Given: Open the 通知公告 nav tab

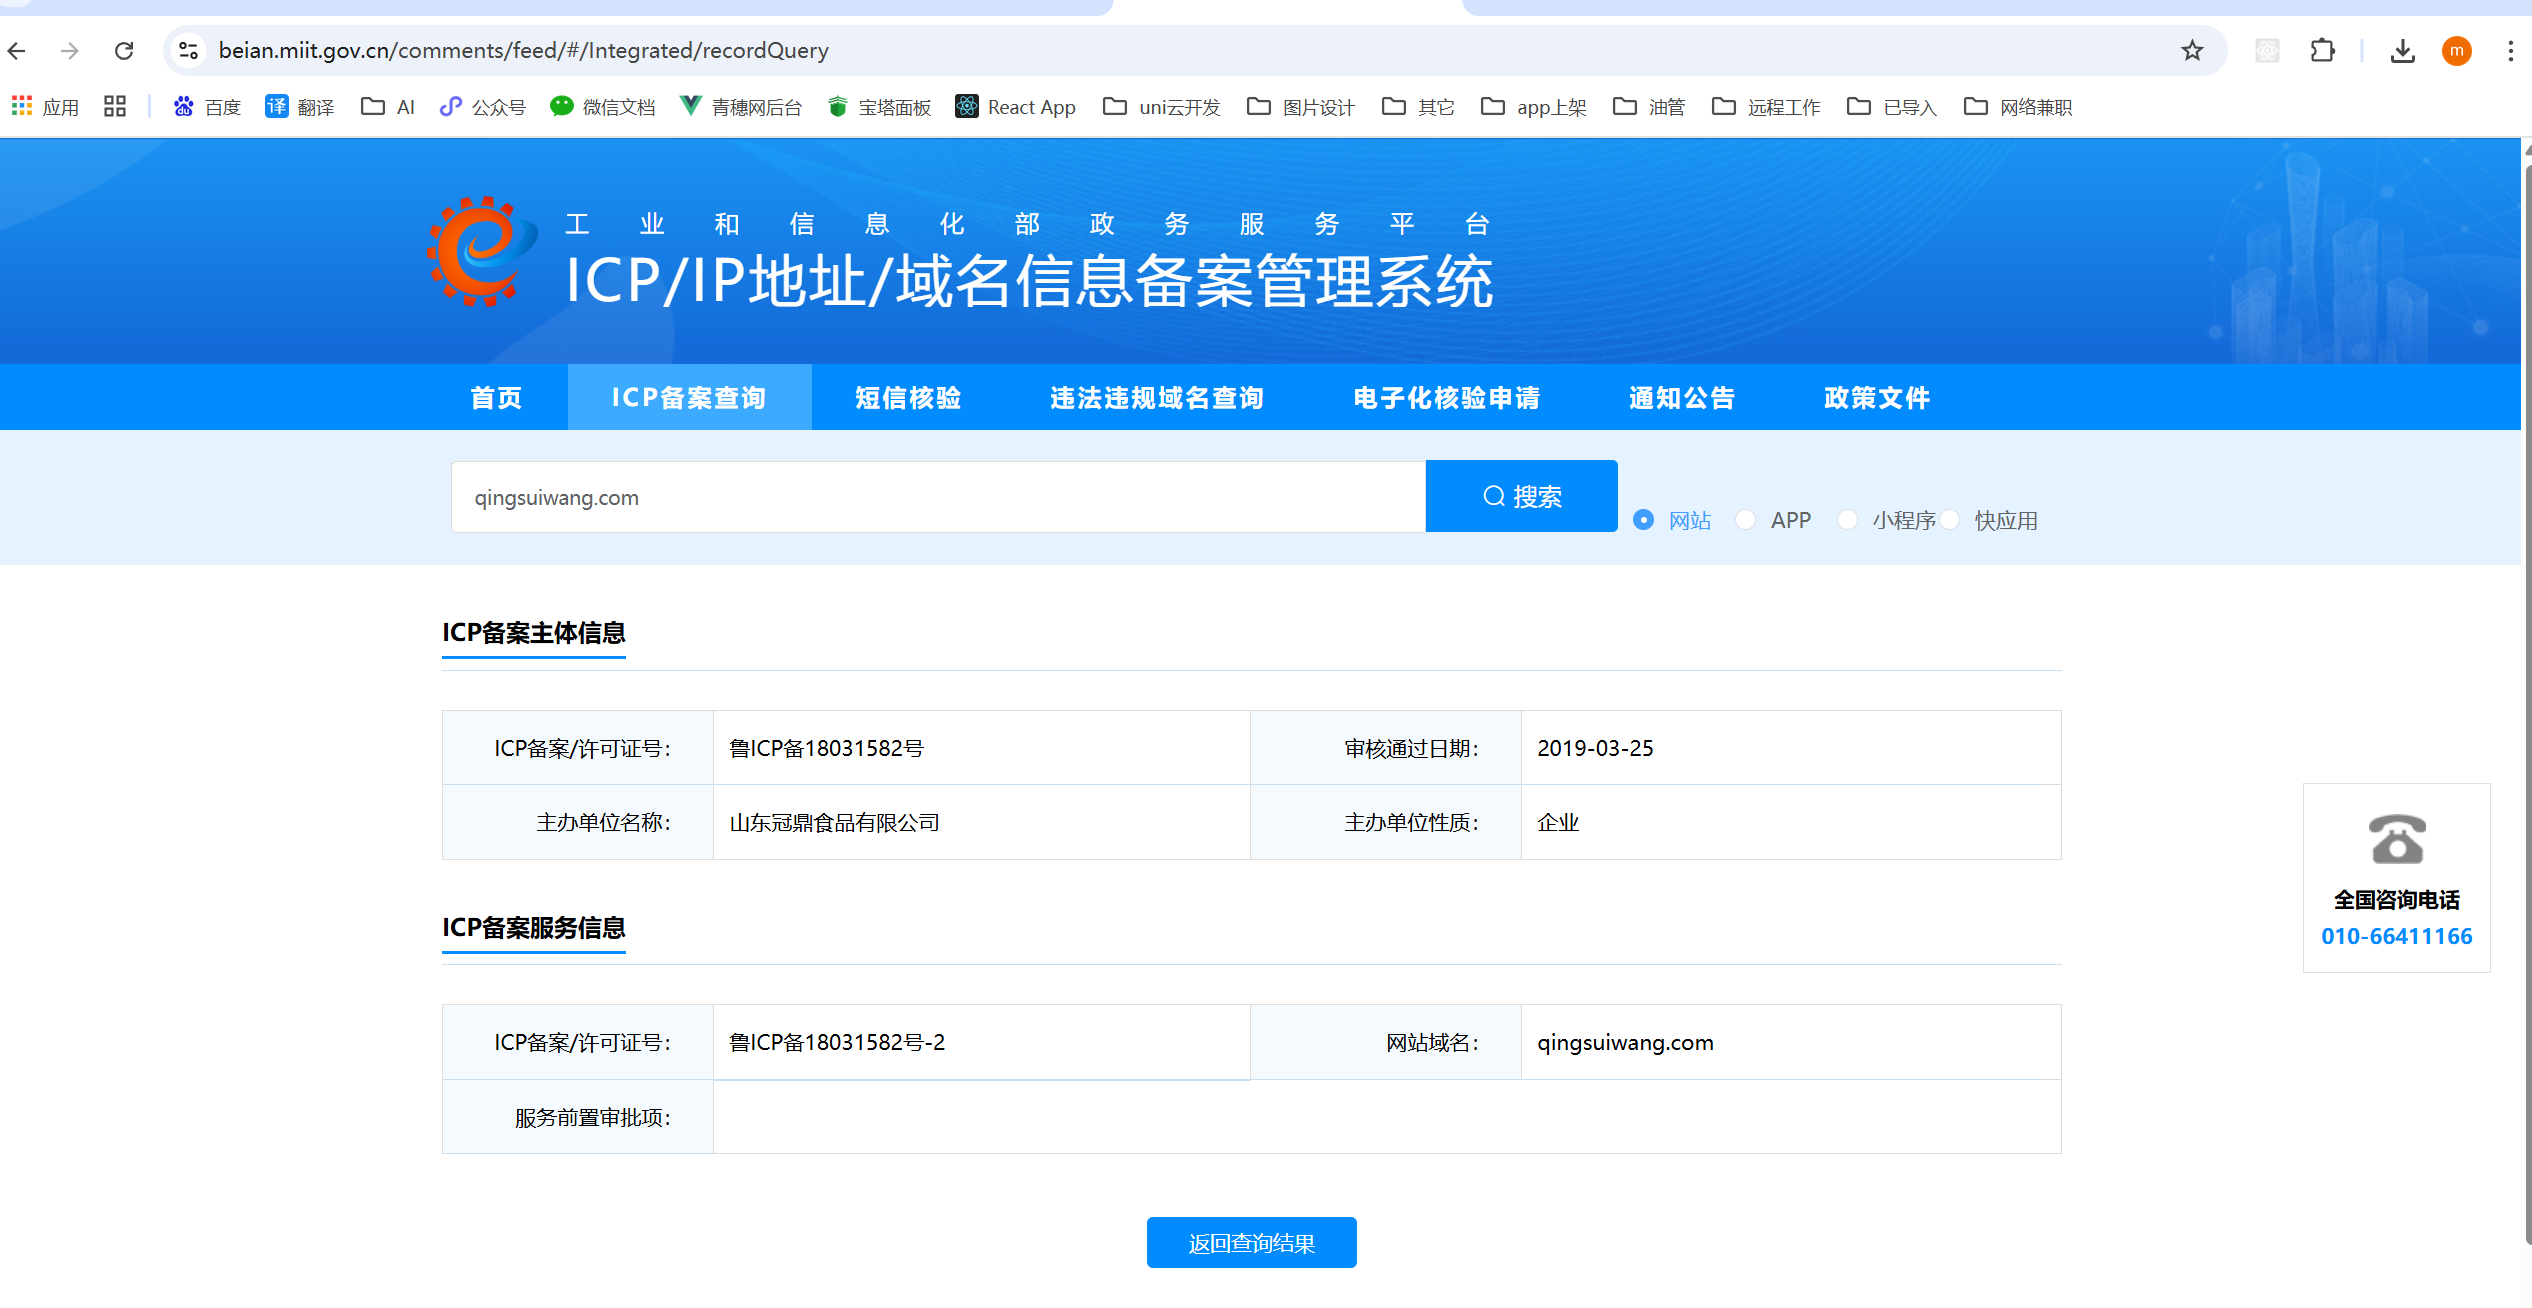Looking at the screenshot, I should pos(1682,397).
